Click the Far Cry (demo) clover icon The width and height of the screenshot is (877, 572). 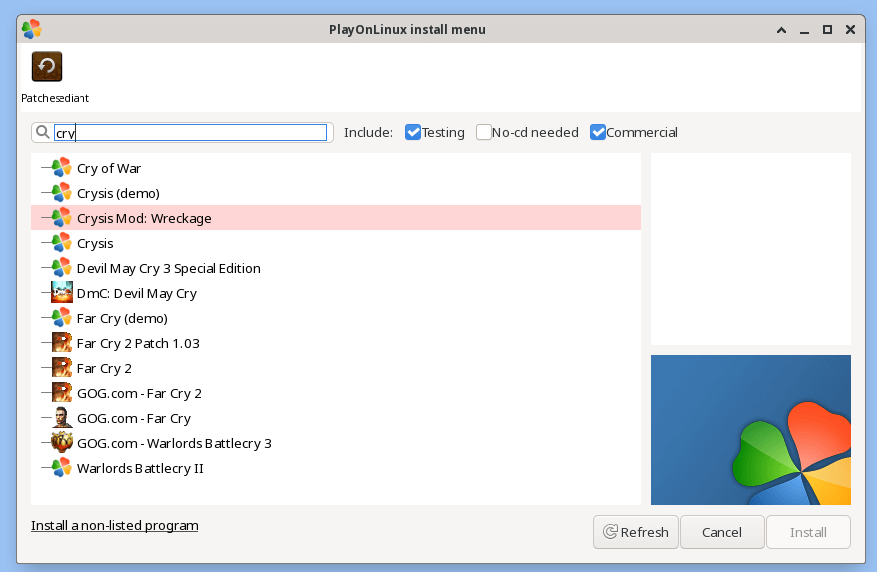pyautogui.click(x=62, y=318)
